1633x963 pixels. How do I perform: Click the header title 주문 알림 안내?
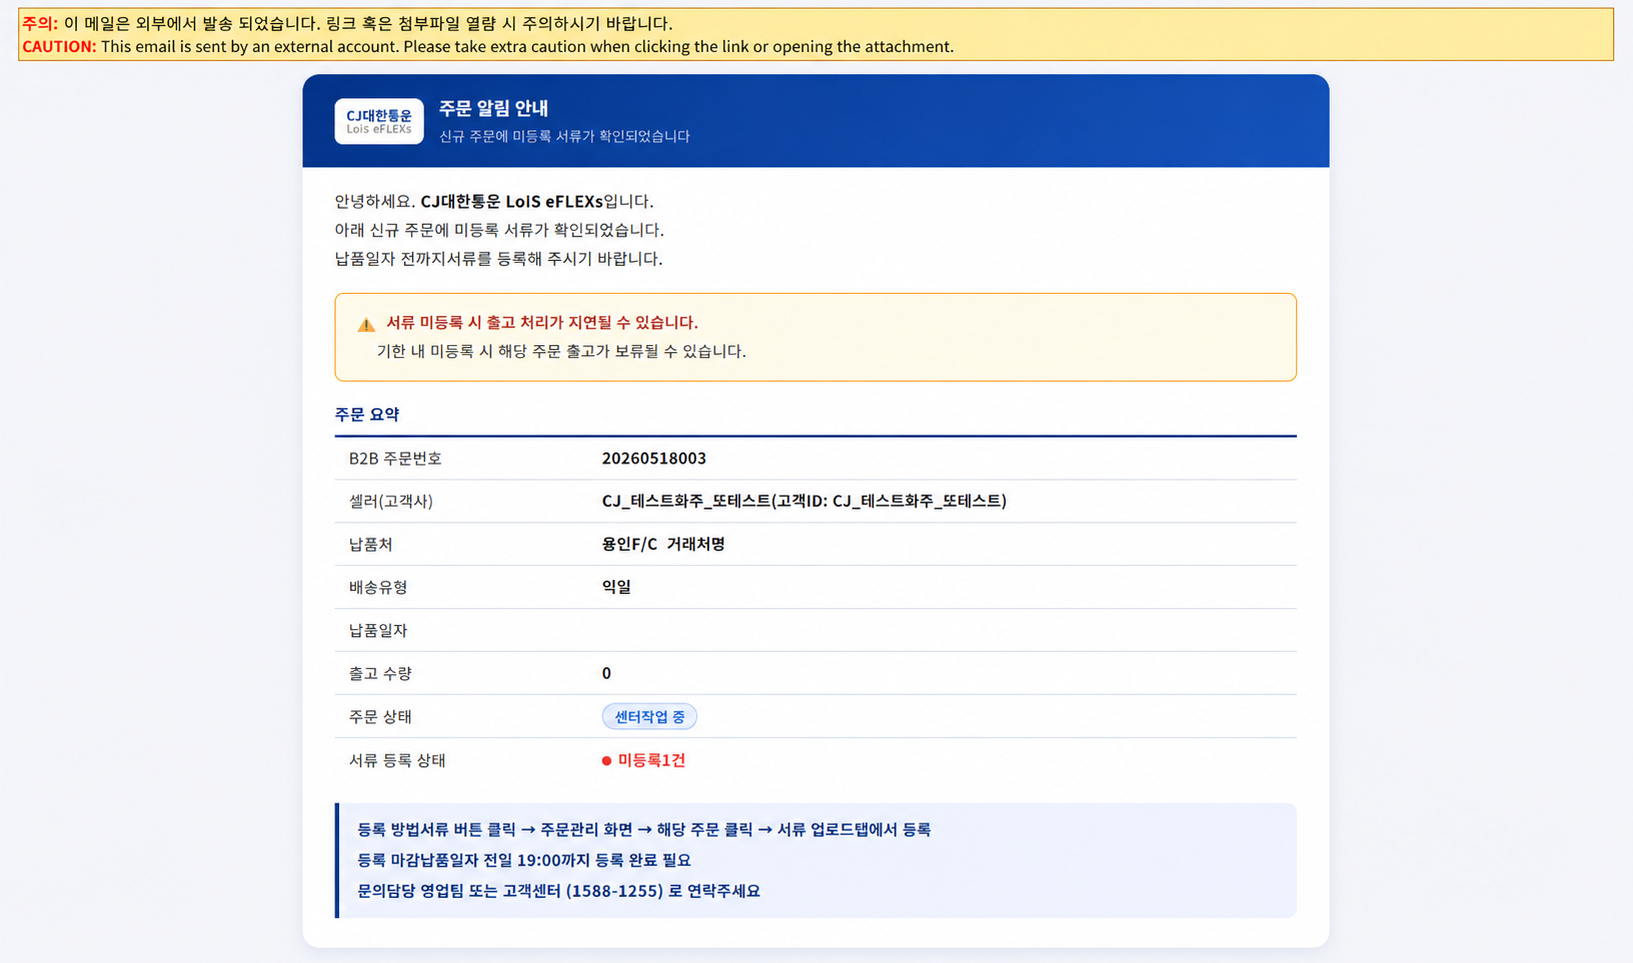pyautogui.click(x=493, y=108)
